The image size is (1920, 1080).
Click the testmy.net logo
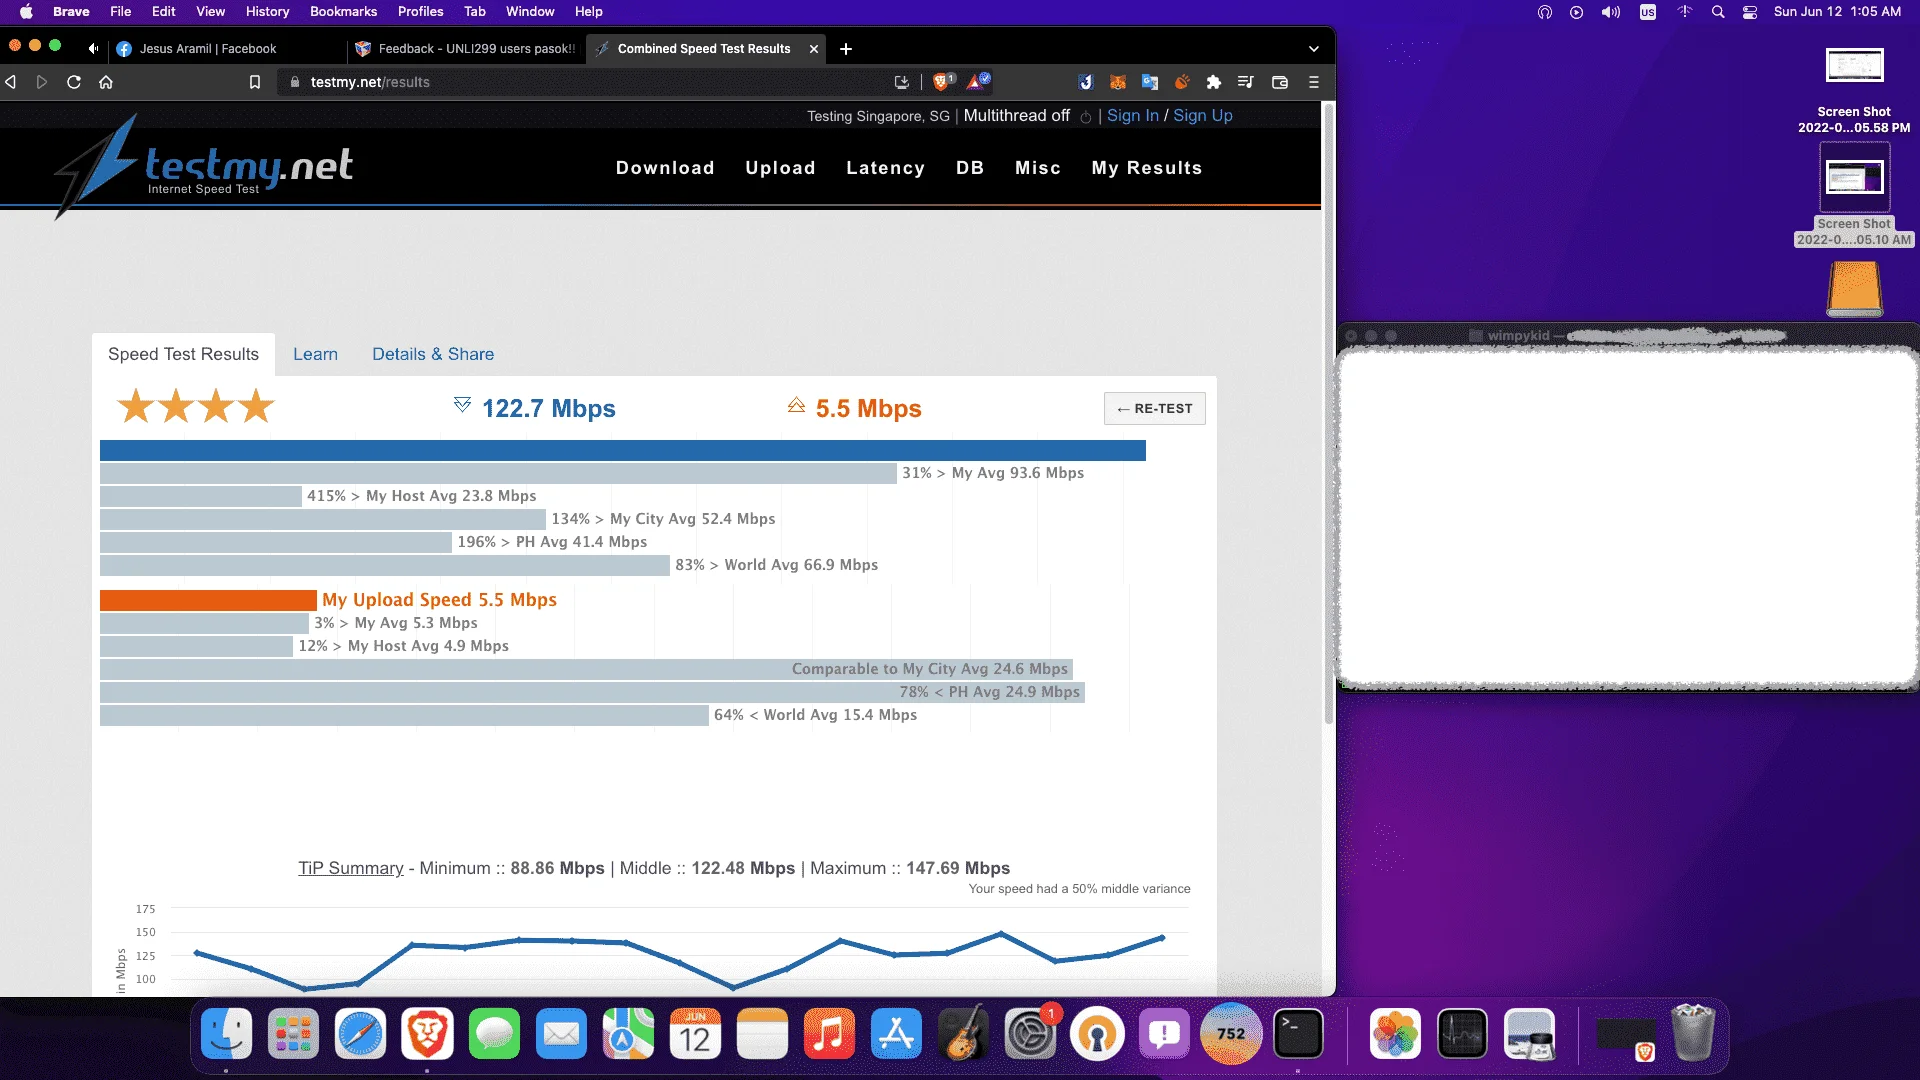[205, 168]
